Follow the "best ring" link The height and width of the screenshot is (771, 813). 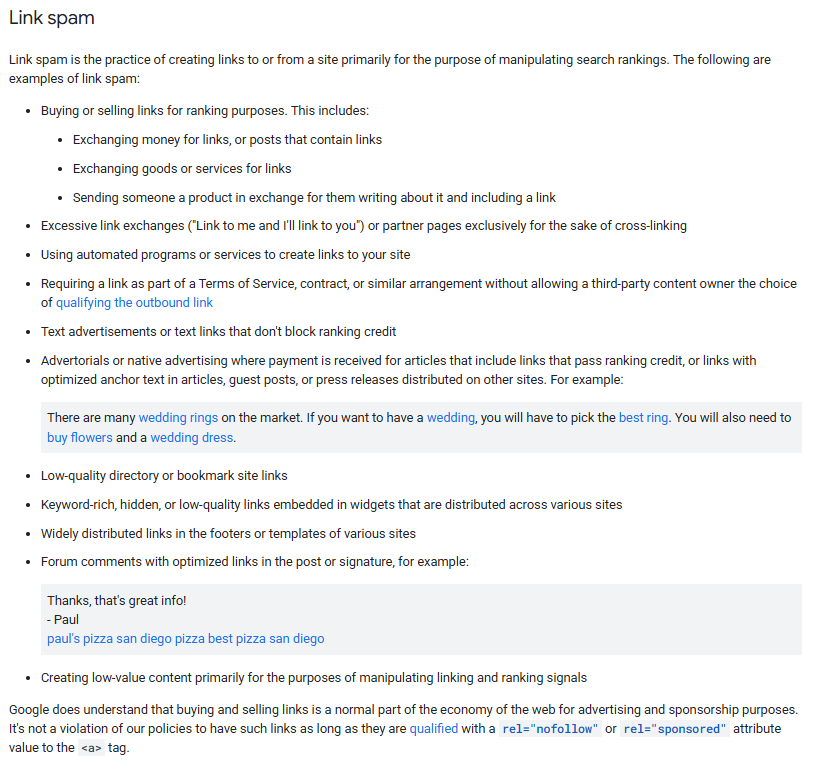pyautogui.click(x=643, y=417)
